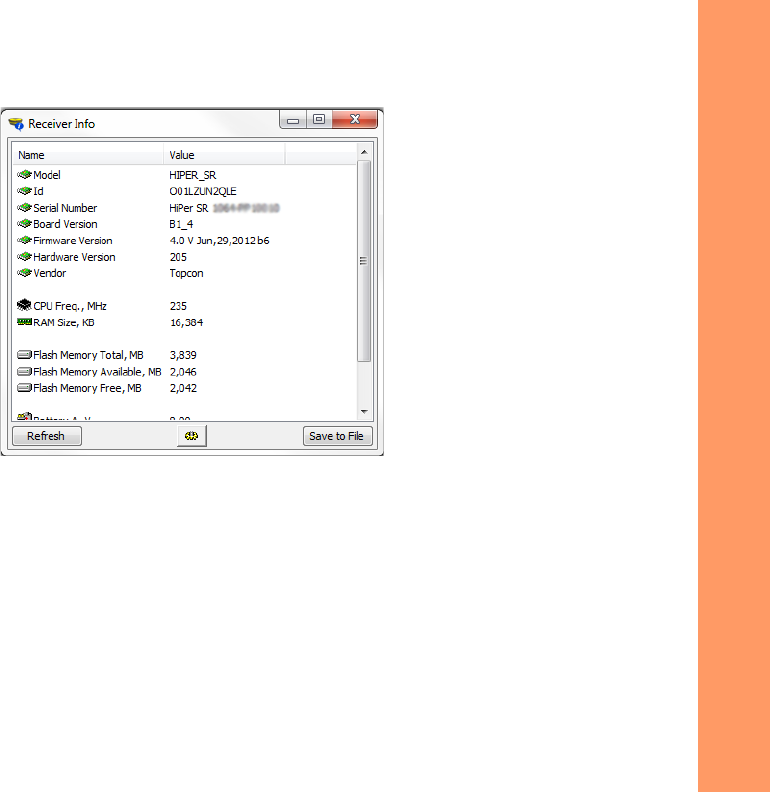Minimize the Receiver Info window

click(293, 120)
